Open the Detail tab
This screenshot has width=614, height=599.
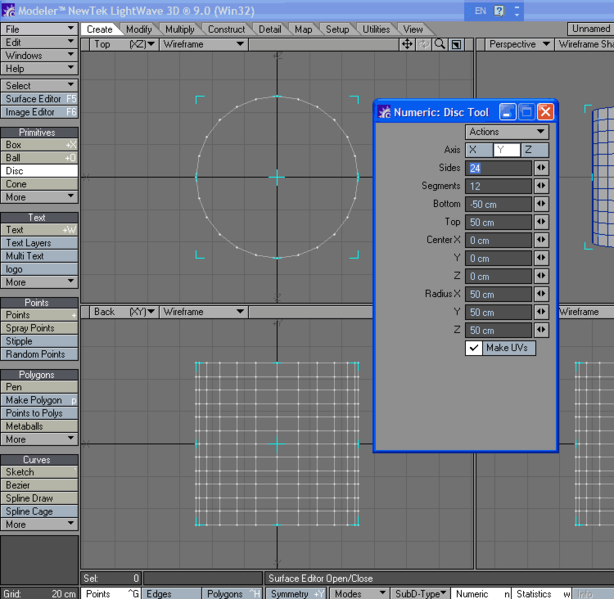click(x=270, y=29)
